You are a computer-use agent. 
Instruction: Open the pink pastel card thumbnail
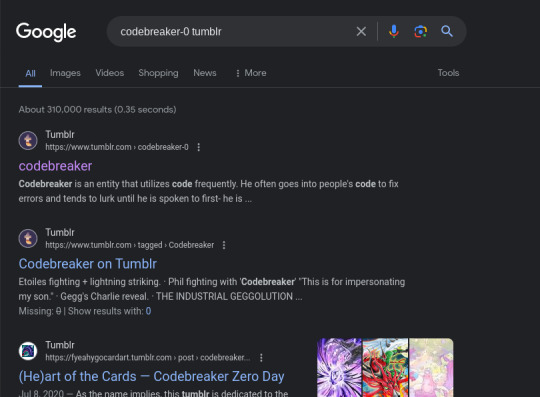click(x=432, y=367)
